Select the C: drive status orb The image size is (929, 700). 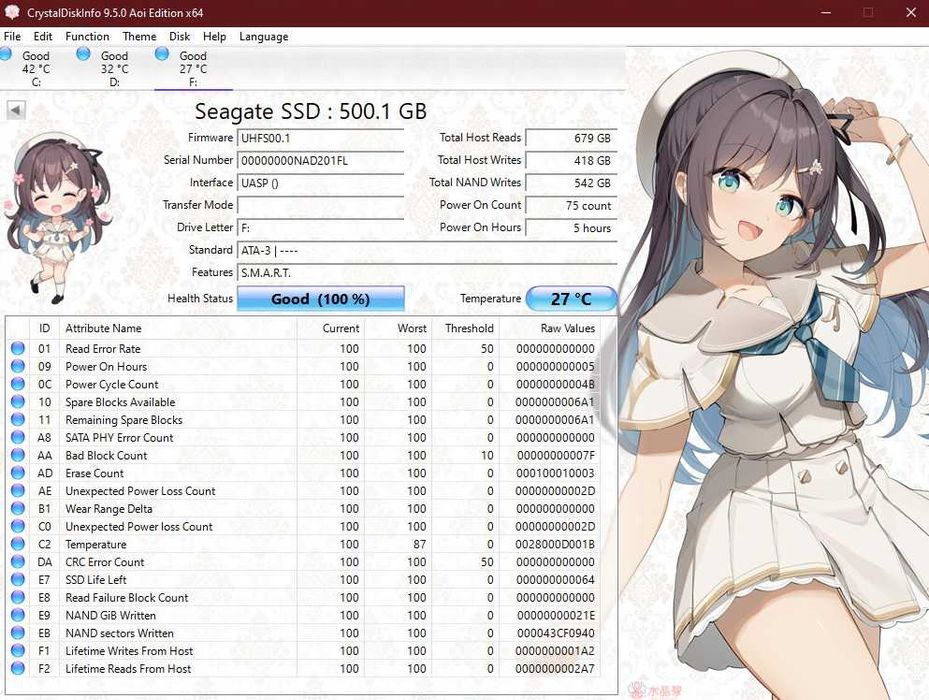[6, 55]
